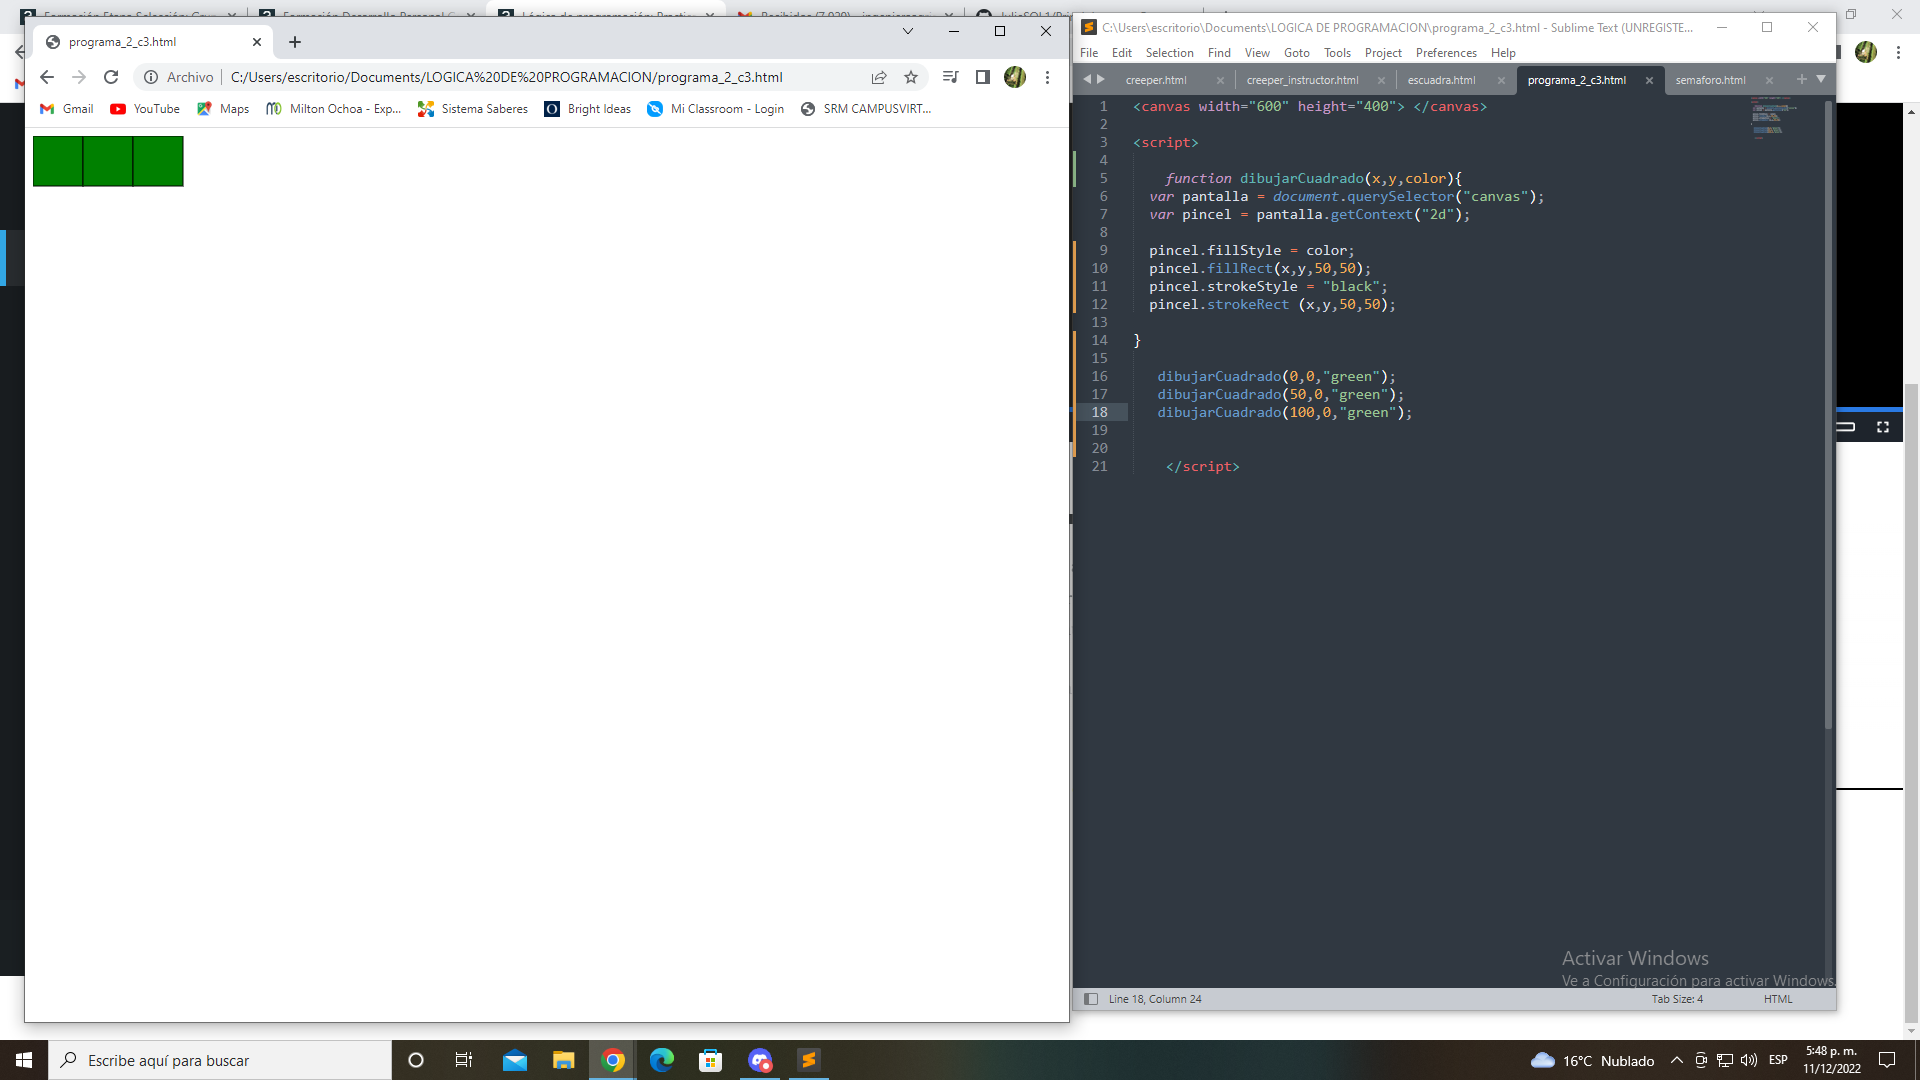Change Tab Size: 4 setting
Screen dimensions: 1920x1080
tap(1677, 999)
